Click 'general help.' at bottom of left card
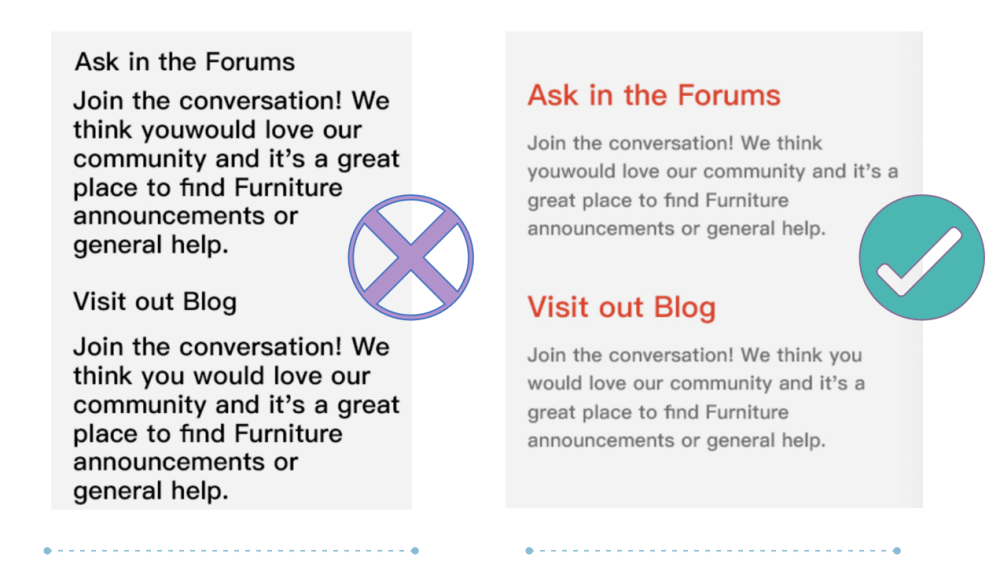 pyautogui.click(x=151, y=491)
